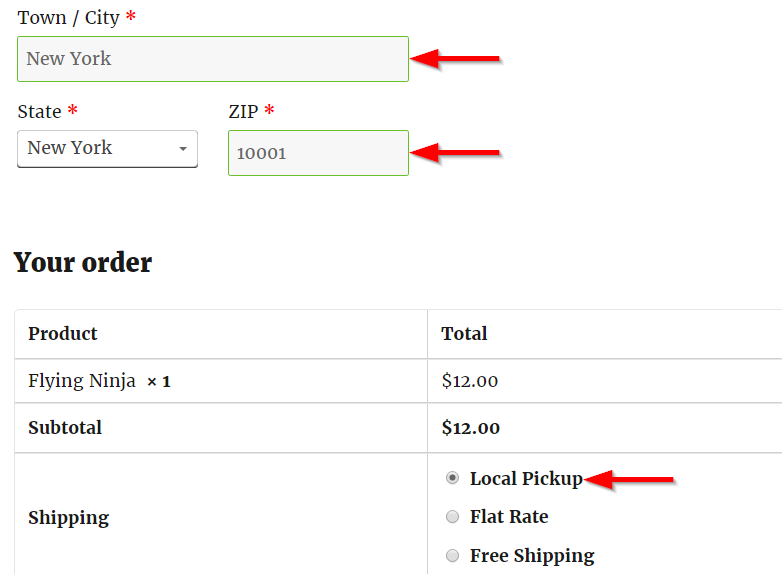
Task: Click the Shipping row label
Action: [68, 518]
